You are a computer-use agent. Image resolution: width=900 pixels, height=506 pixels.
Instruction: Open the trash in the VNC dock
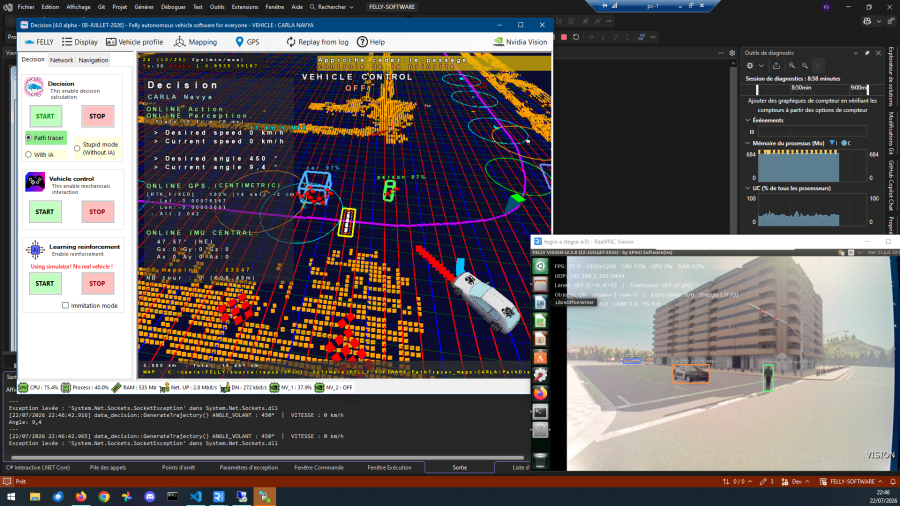(x=540, y=460)
